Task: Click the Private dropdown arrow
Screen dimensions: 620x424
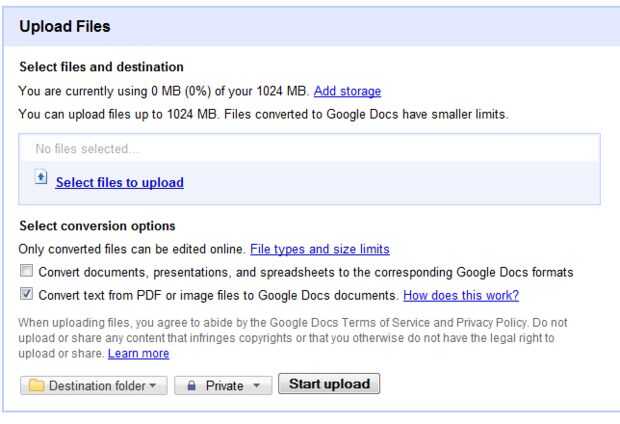Action: 256,386
